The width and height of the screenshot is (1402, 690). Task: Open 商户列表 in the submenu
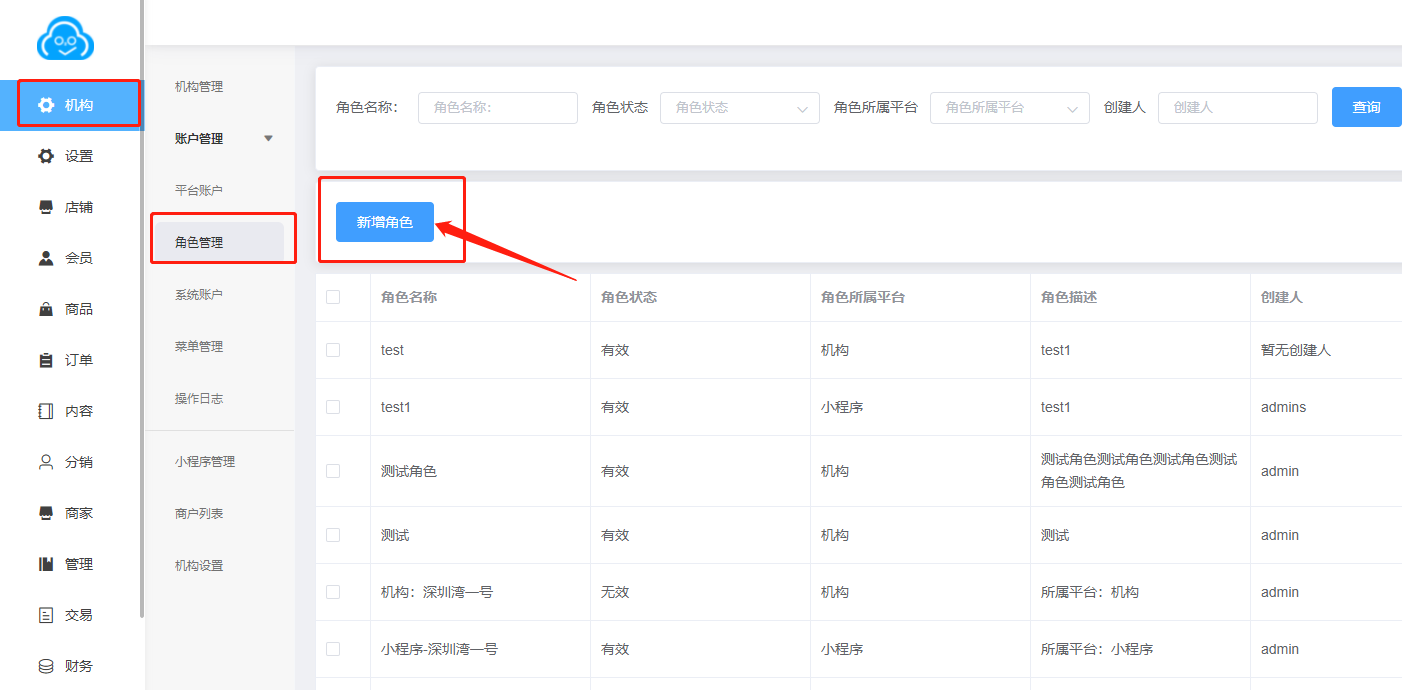coord(199,514)
